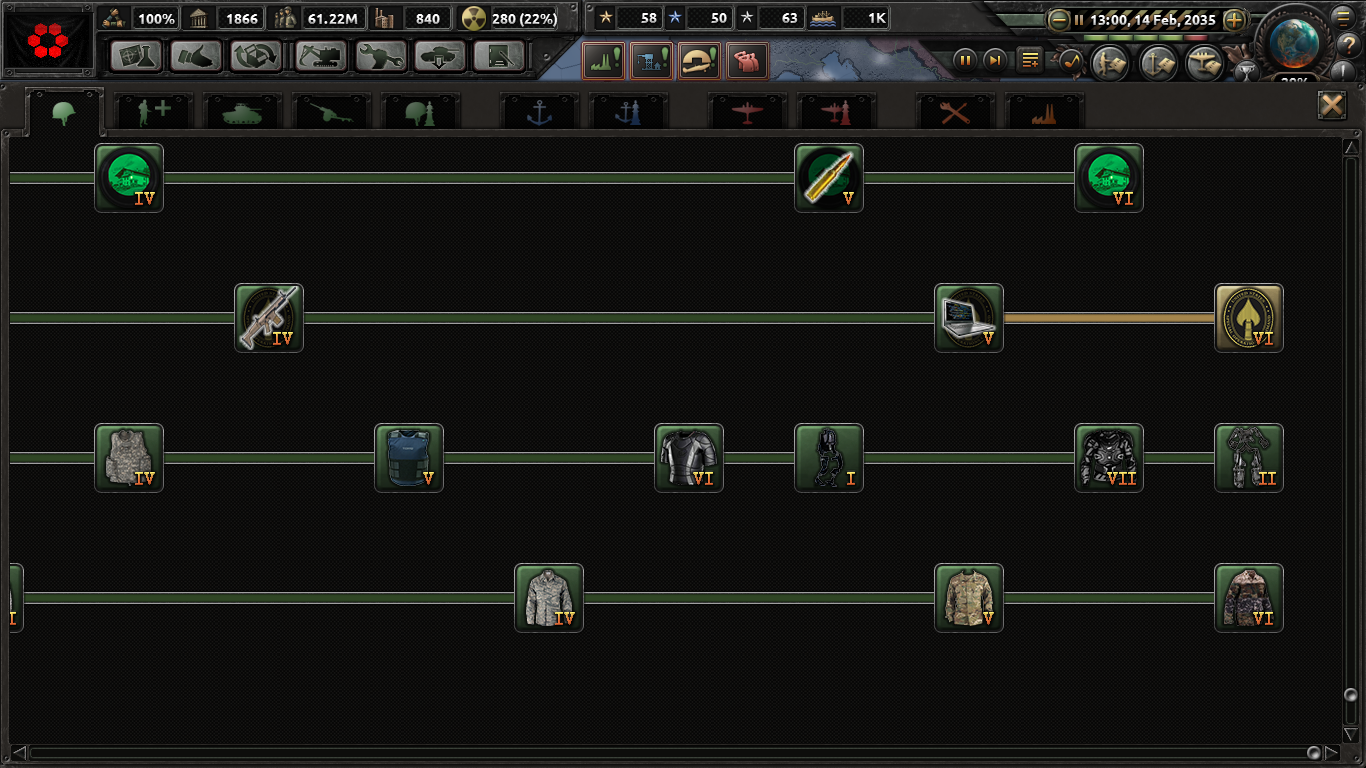Open the industry factory research tab
1366x768 pixels.
(1044, 112)
